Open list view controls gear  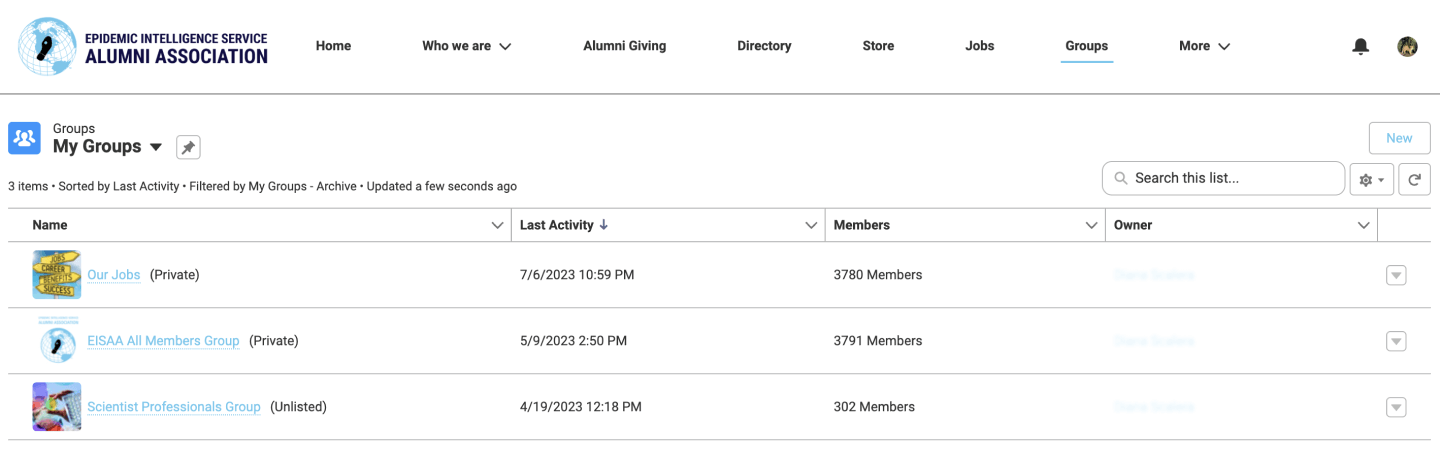pyautogui.click(x=1371, y=180)
